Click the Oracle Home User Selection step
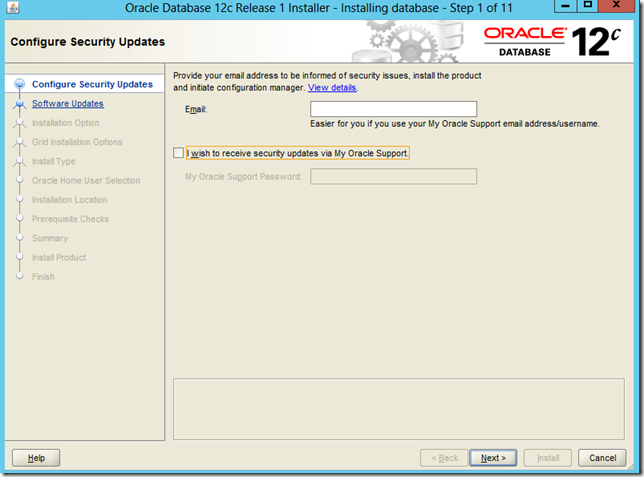Viewport: 644px width, 477px height. pyautogui.click(x=86, y=181)
